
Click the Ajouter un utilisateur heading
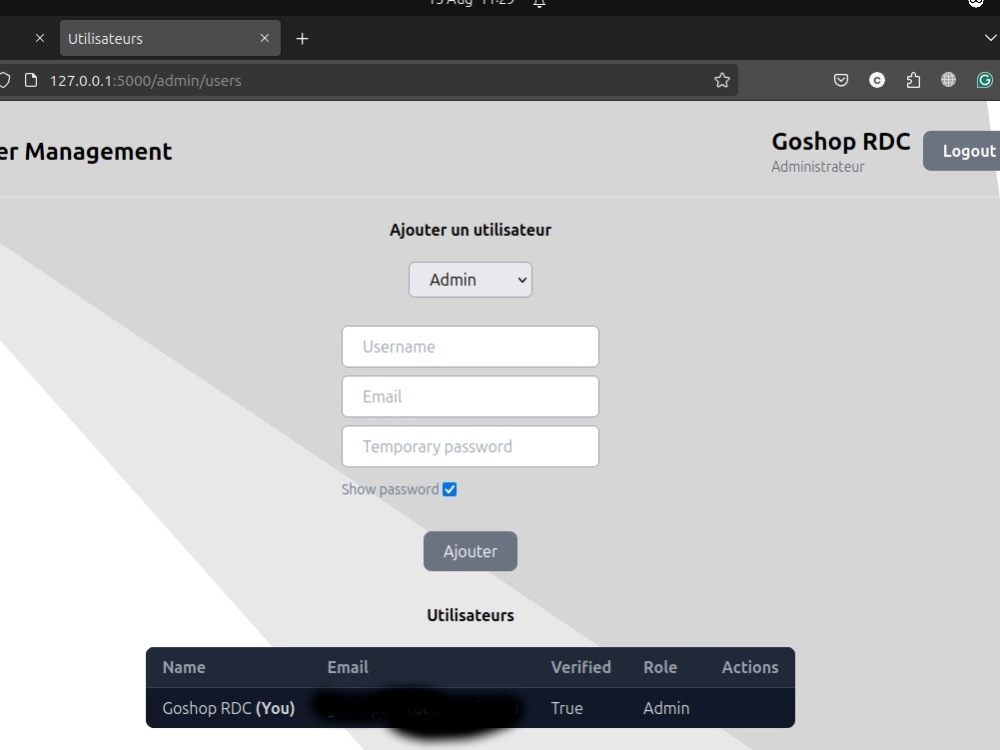coord(470,230)
